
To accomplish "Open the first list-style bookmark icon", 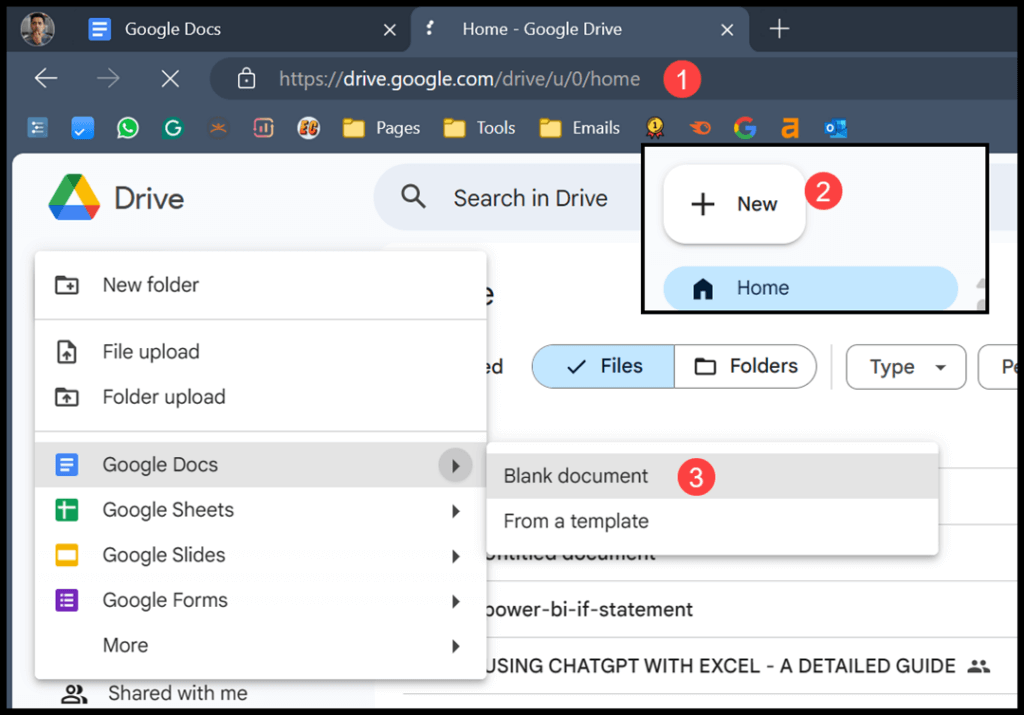I will 38,128.
